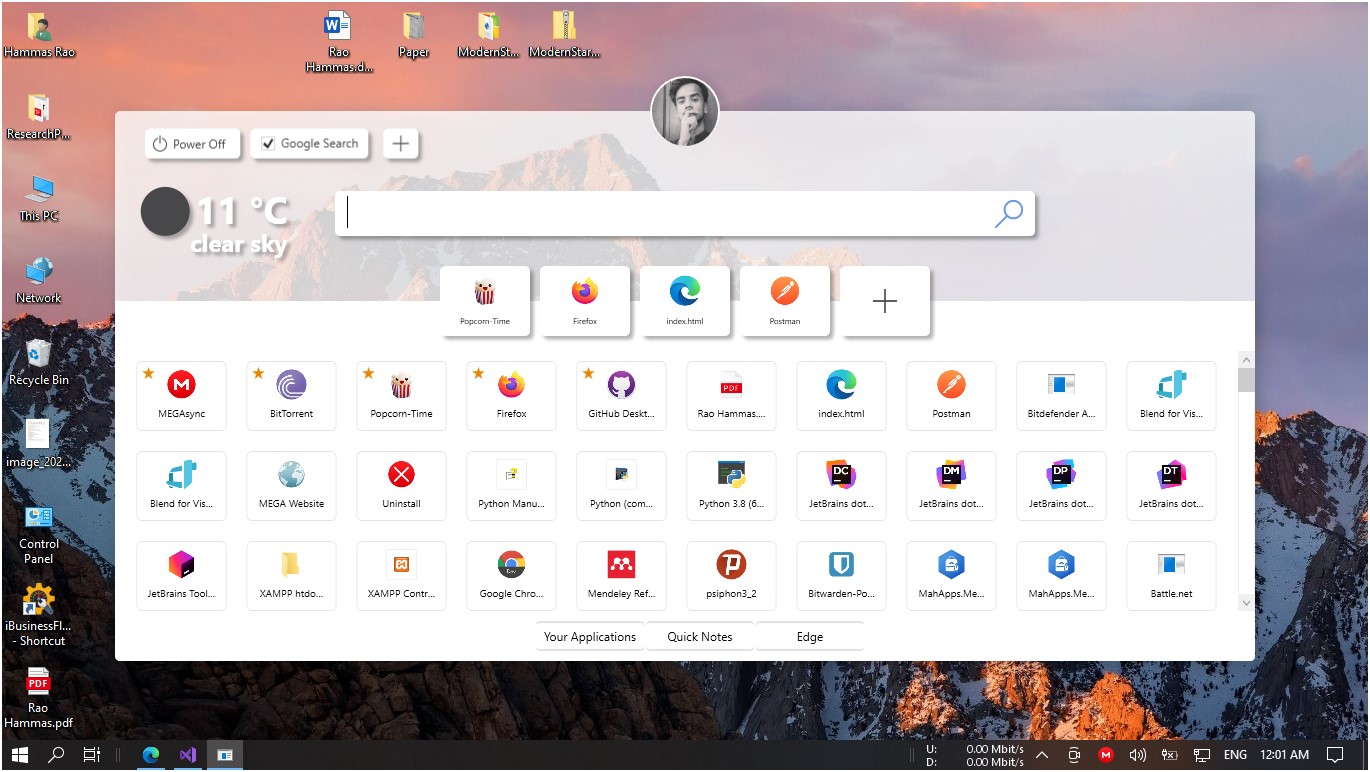Launch the Bitdefender app tile
The width and height of the screenshot is (1370, 772).
coord(1061,395)
